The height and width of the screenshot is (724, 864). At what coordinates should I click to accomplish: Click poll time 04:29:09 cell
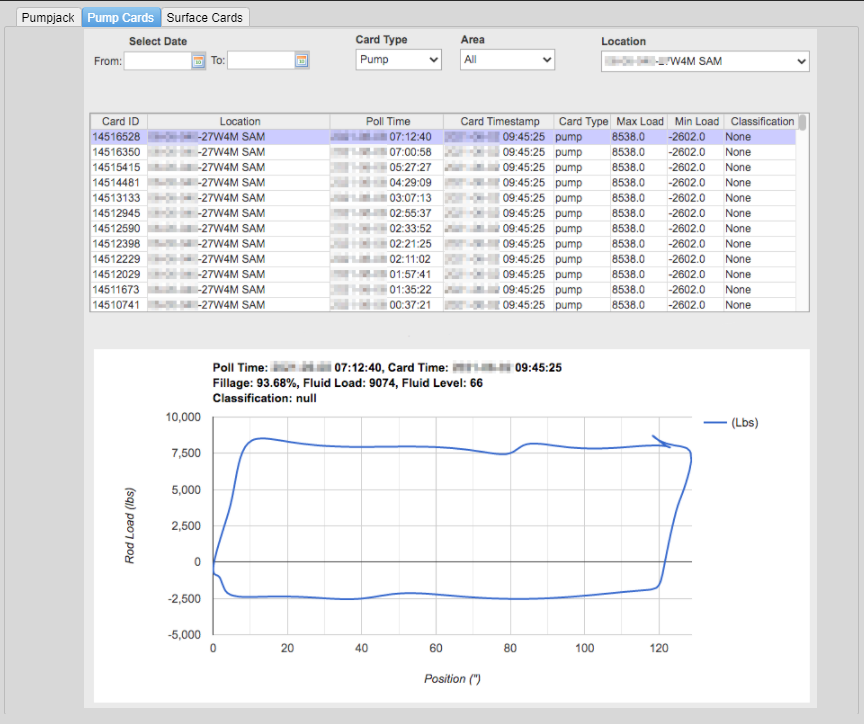click(387, 183)
